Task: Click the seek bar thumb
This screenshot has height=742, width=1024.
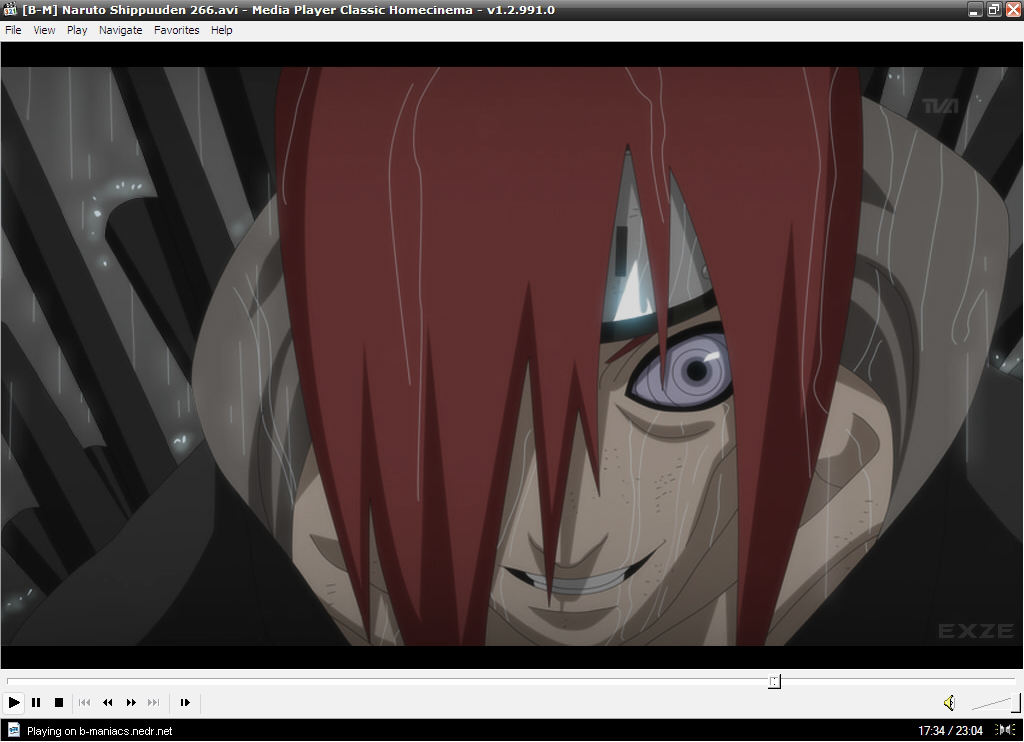Action: coord(774,681)
